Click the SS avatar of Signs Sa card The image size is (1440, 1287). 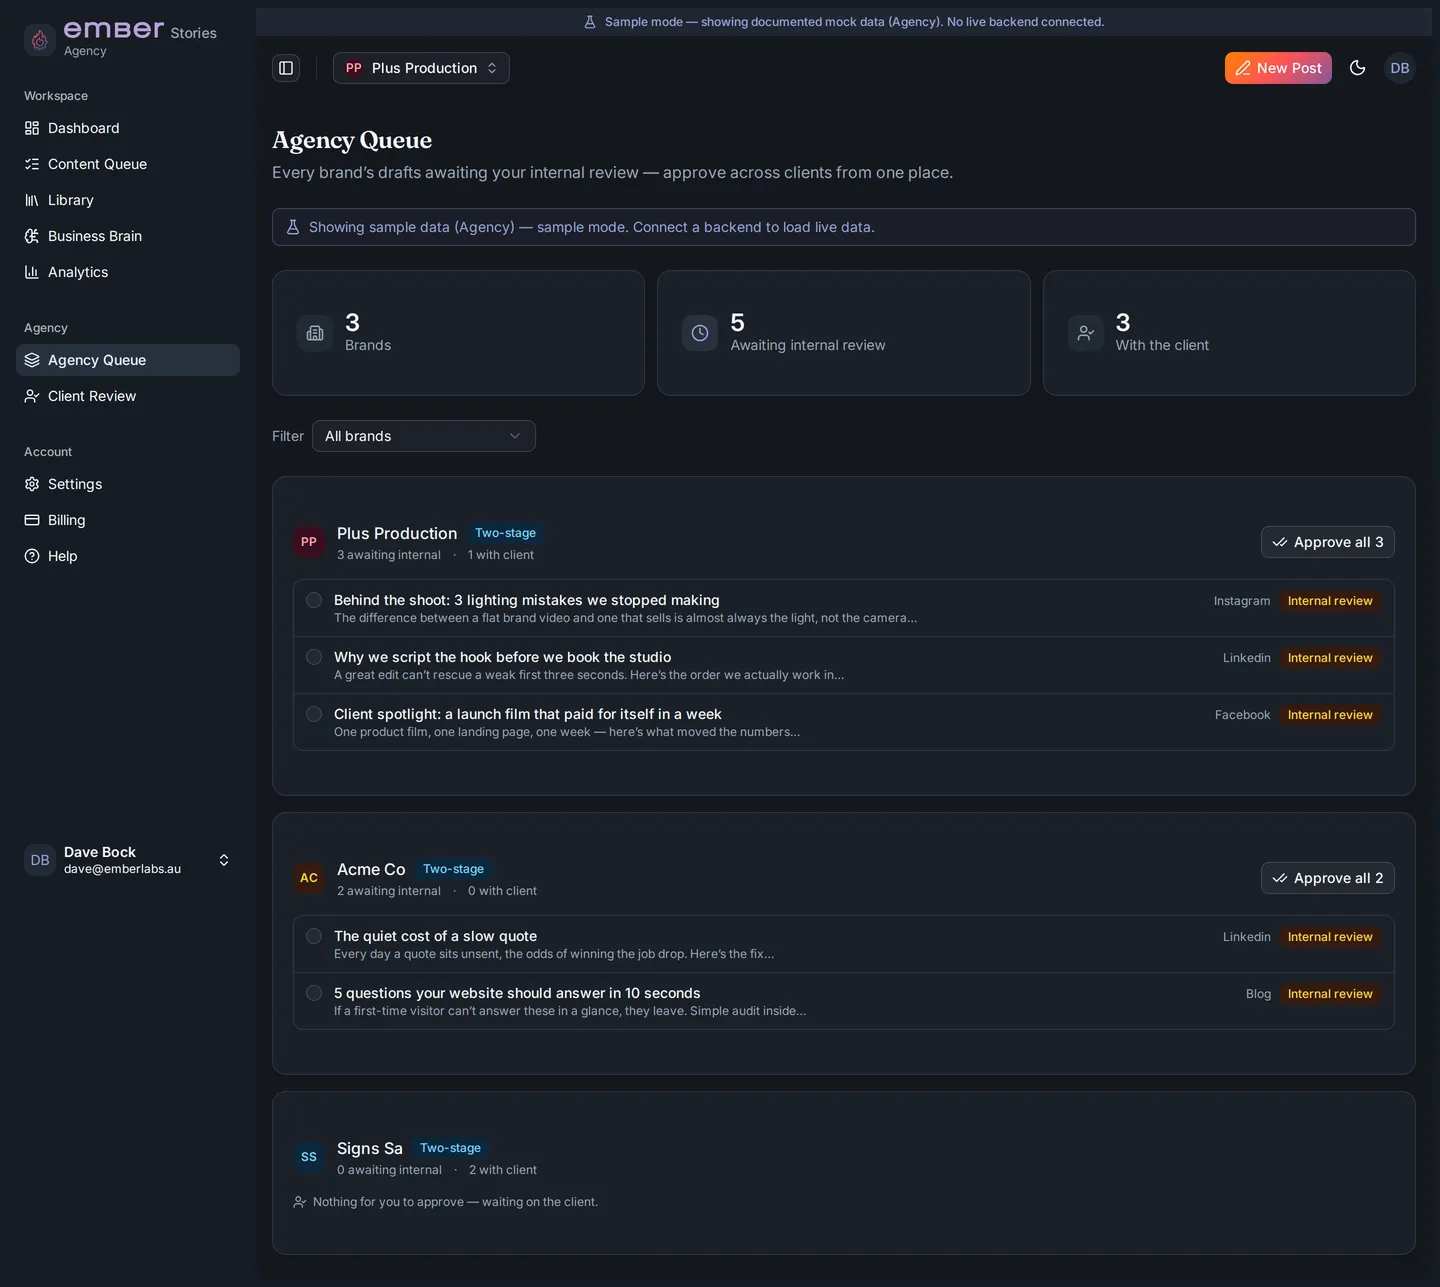click(309, 1157)
